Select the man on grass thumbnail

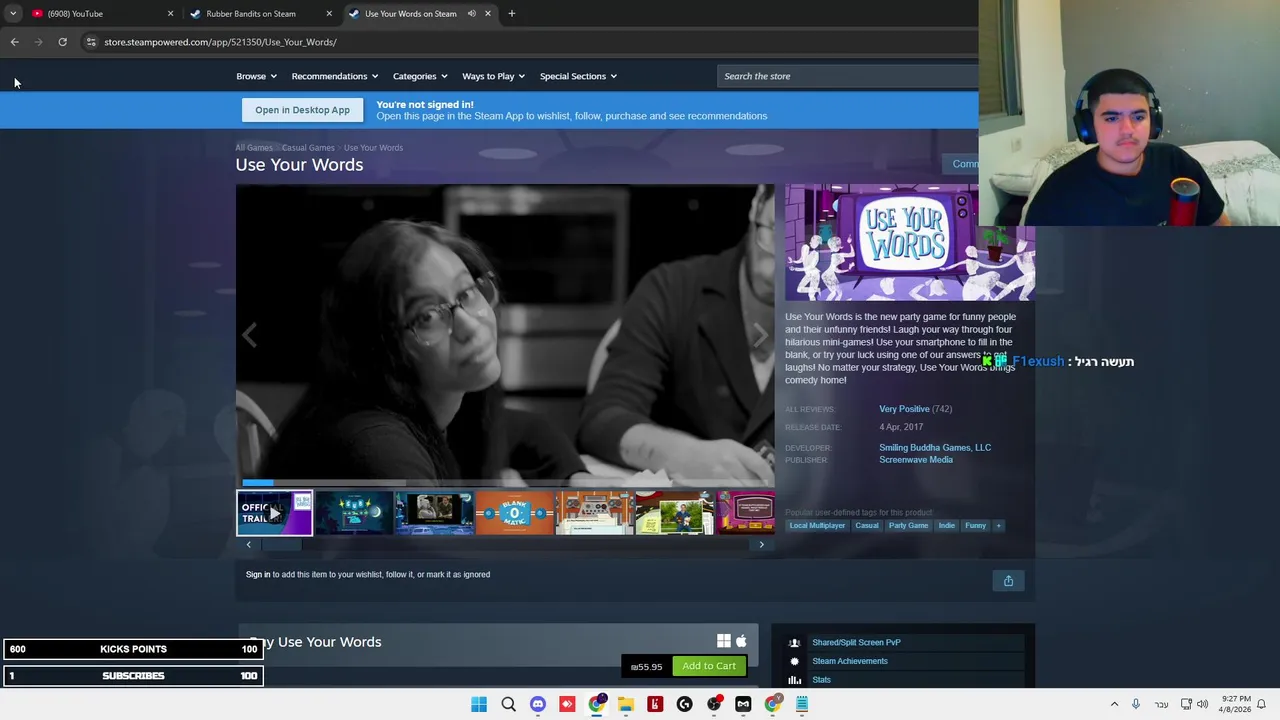pos(674,513)
